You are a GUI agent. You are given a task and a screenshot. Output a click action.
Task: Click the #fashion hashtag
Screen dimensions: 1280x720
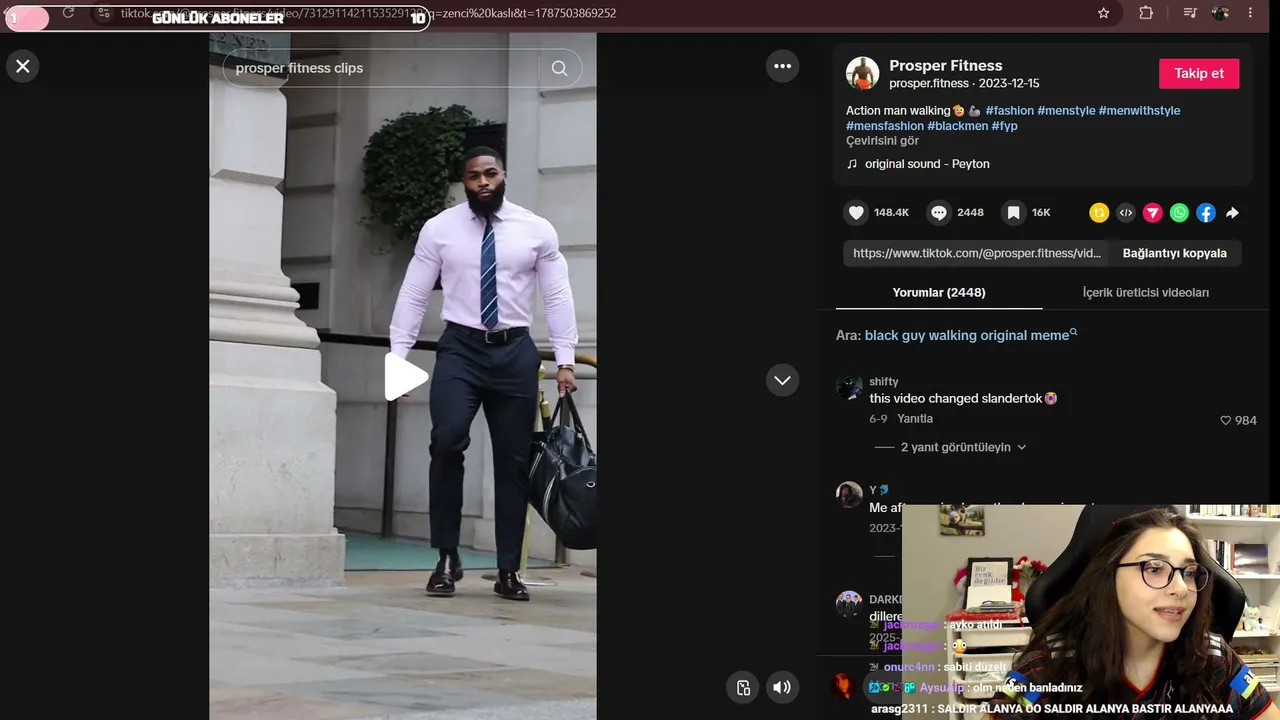click(x=1009, y=110)
